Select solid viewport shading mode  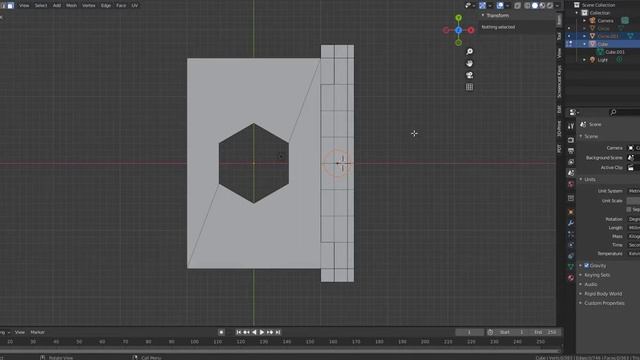tap(535, 5)
